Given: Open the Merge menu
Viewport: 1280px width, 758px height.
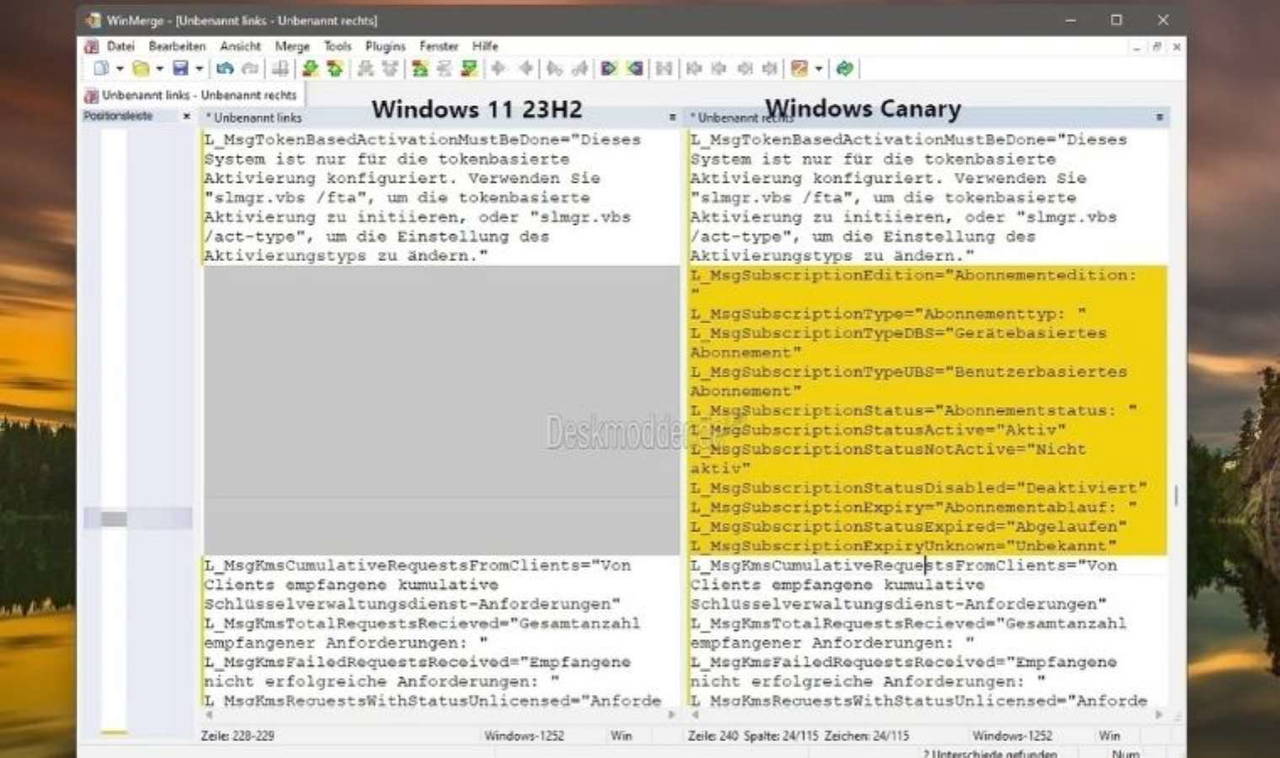Looking at the screenshot, I should [292, 46].
